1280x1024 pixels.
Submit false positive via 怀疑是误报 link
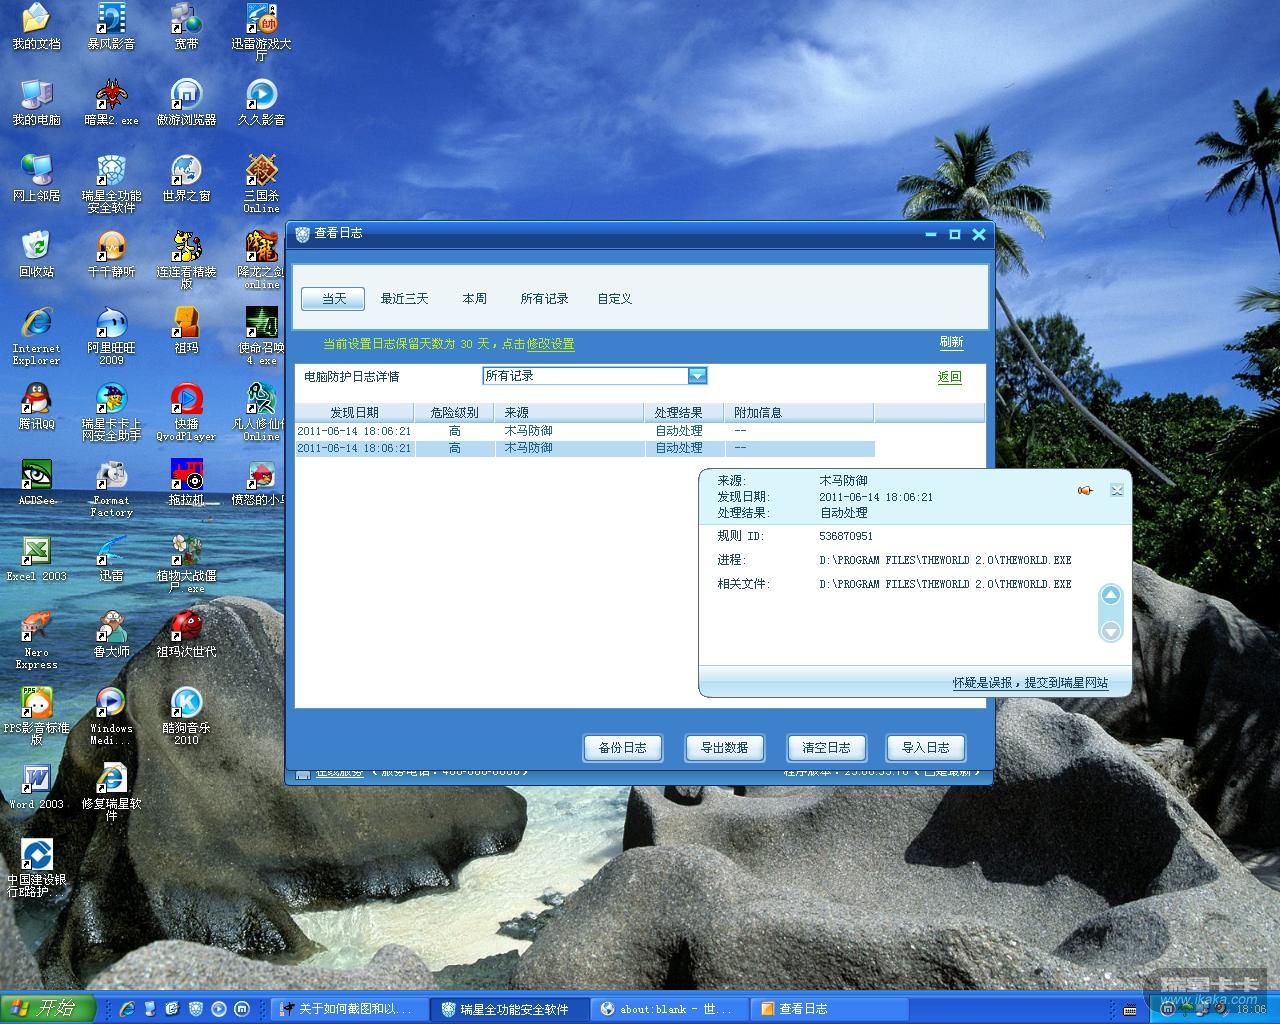[x=1030, y=683]
